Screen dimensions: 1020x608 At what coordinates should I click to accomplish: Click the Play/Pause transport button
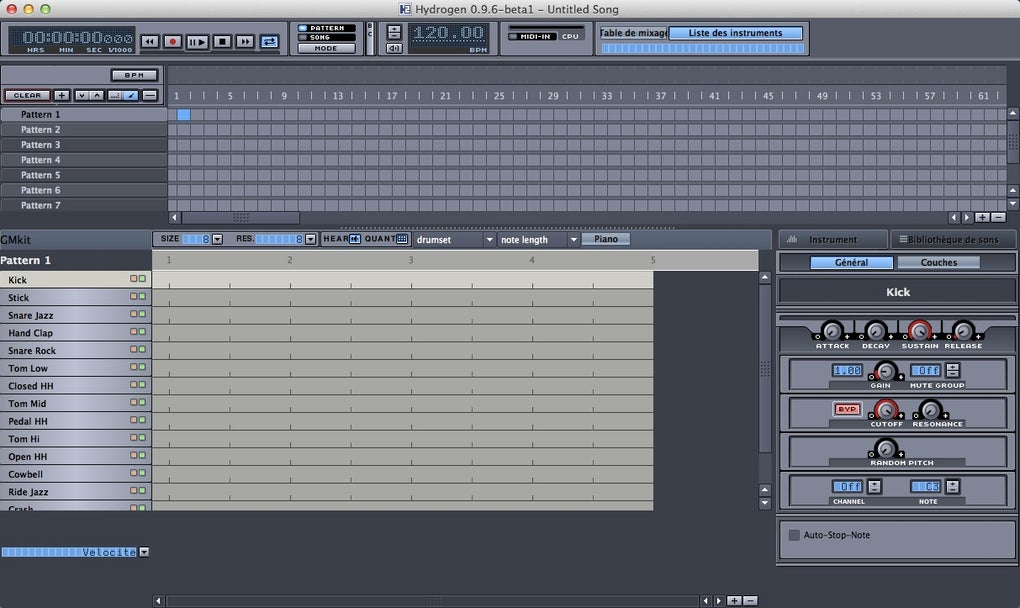click(x=197, y=42)
